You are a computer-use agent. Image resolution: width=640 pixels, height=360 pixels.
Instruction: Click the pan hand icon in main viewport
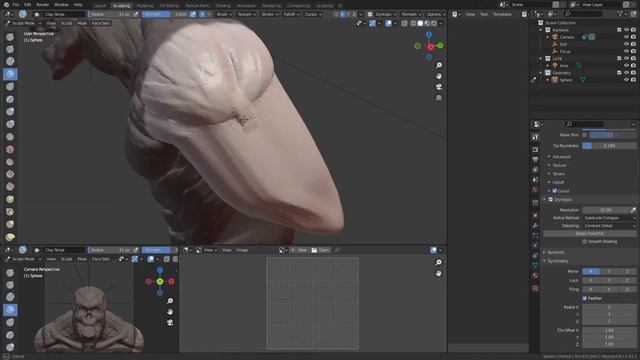(439, 76)
